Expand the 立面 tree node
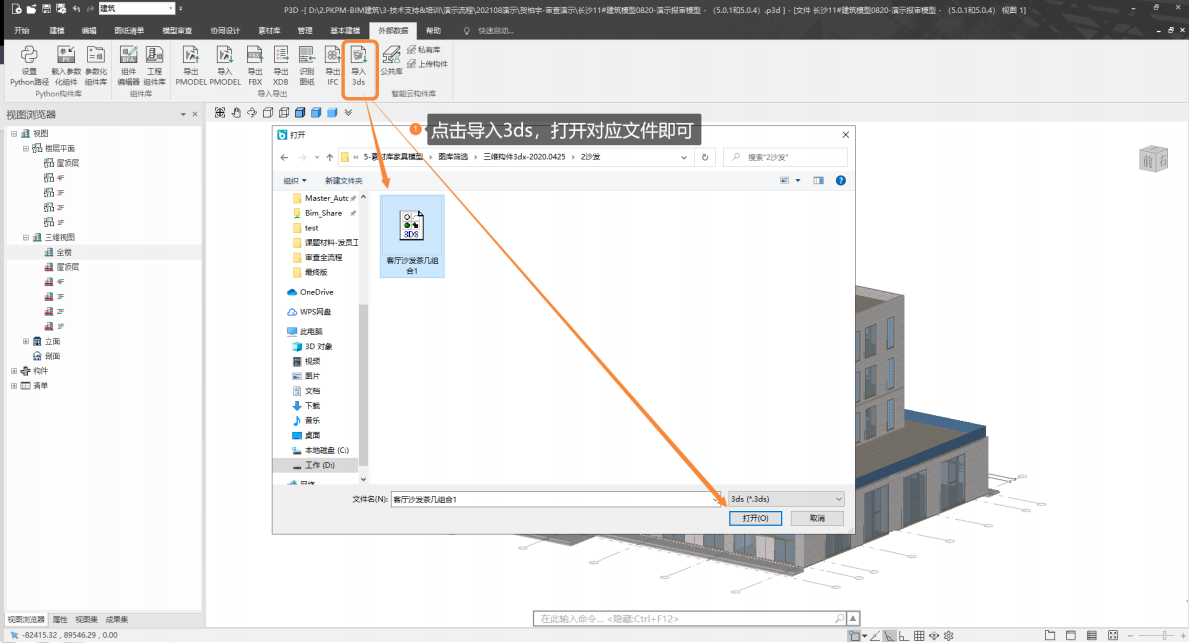The height and width of the screenshot is (643, 1189). 26,341
